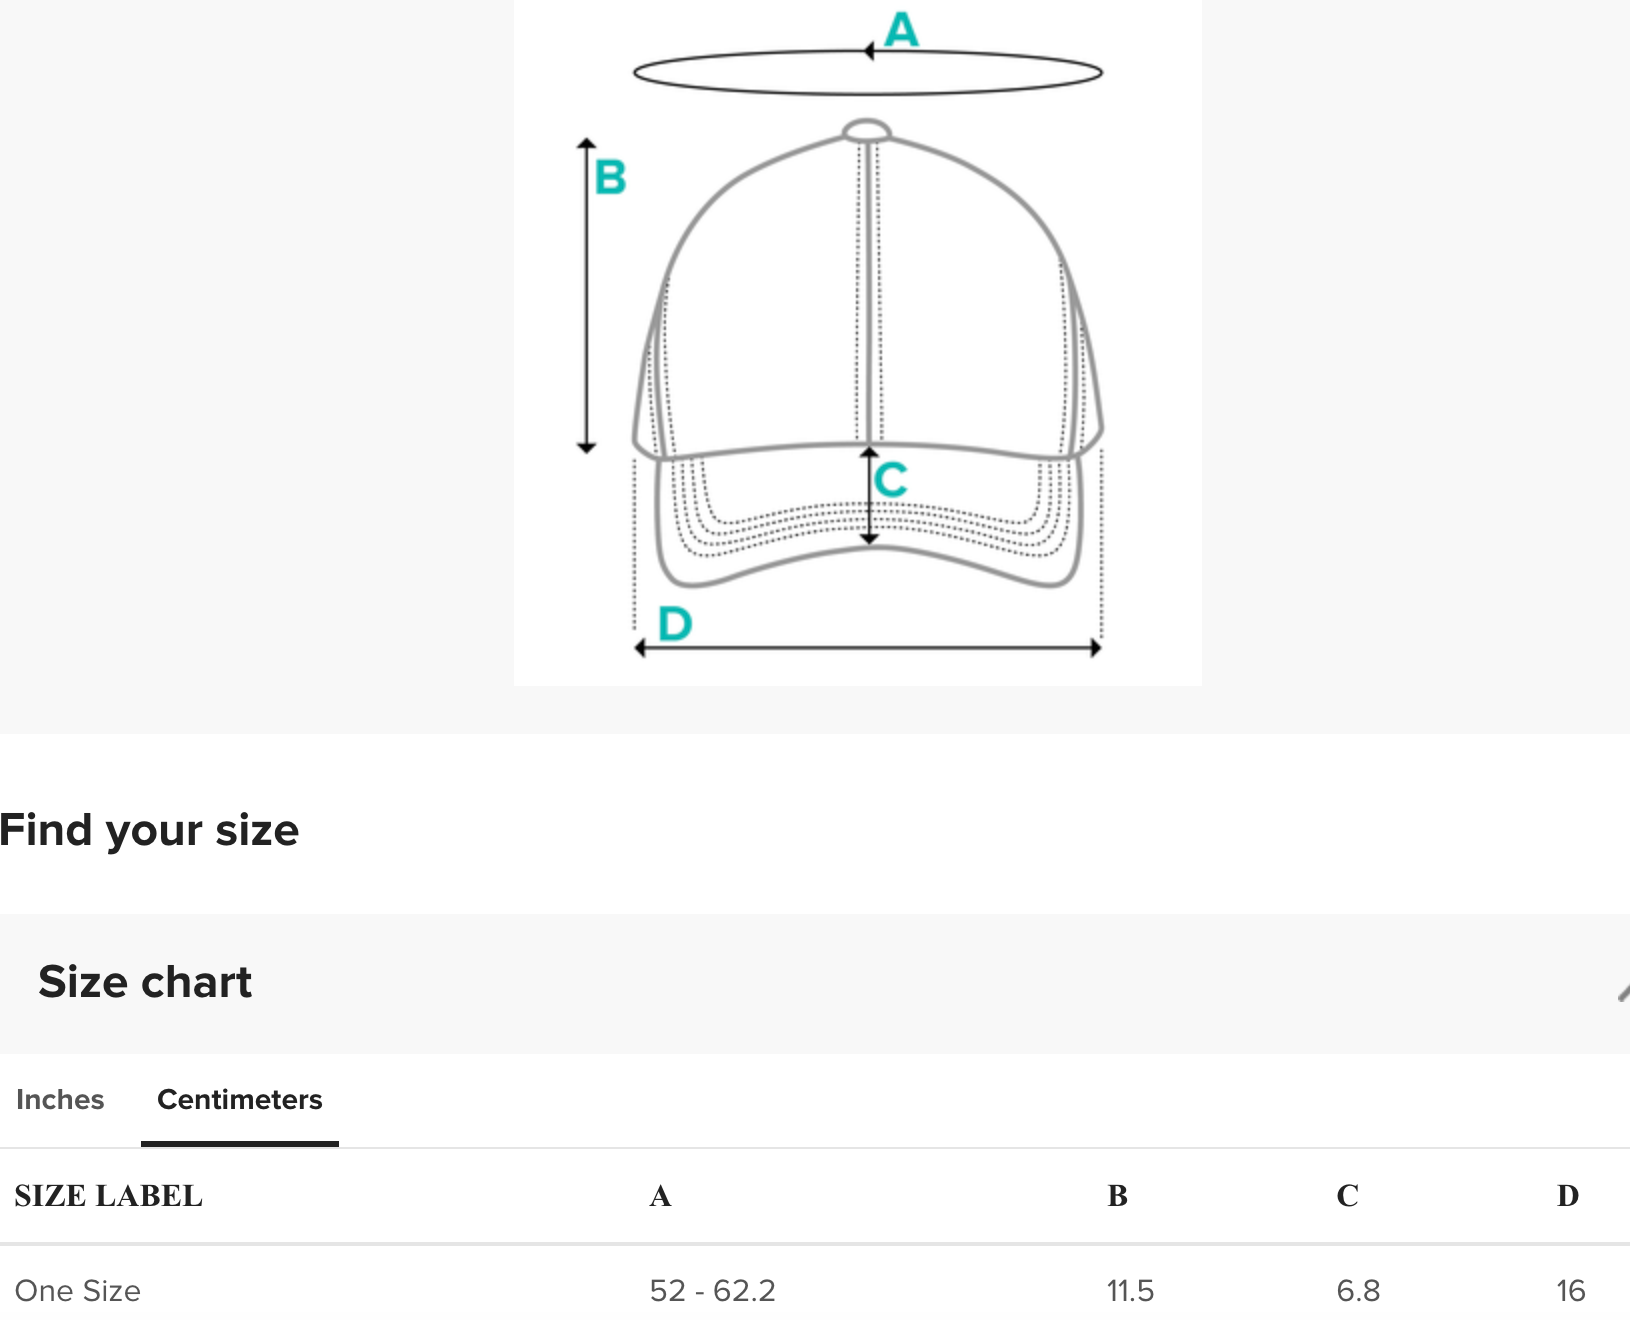This screenshot has width=1630, height=1320.
Task: Click column header A in table
Action: coord(660,1195)
